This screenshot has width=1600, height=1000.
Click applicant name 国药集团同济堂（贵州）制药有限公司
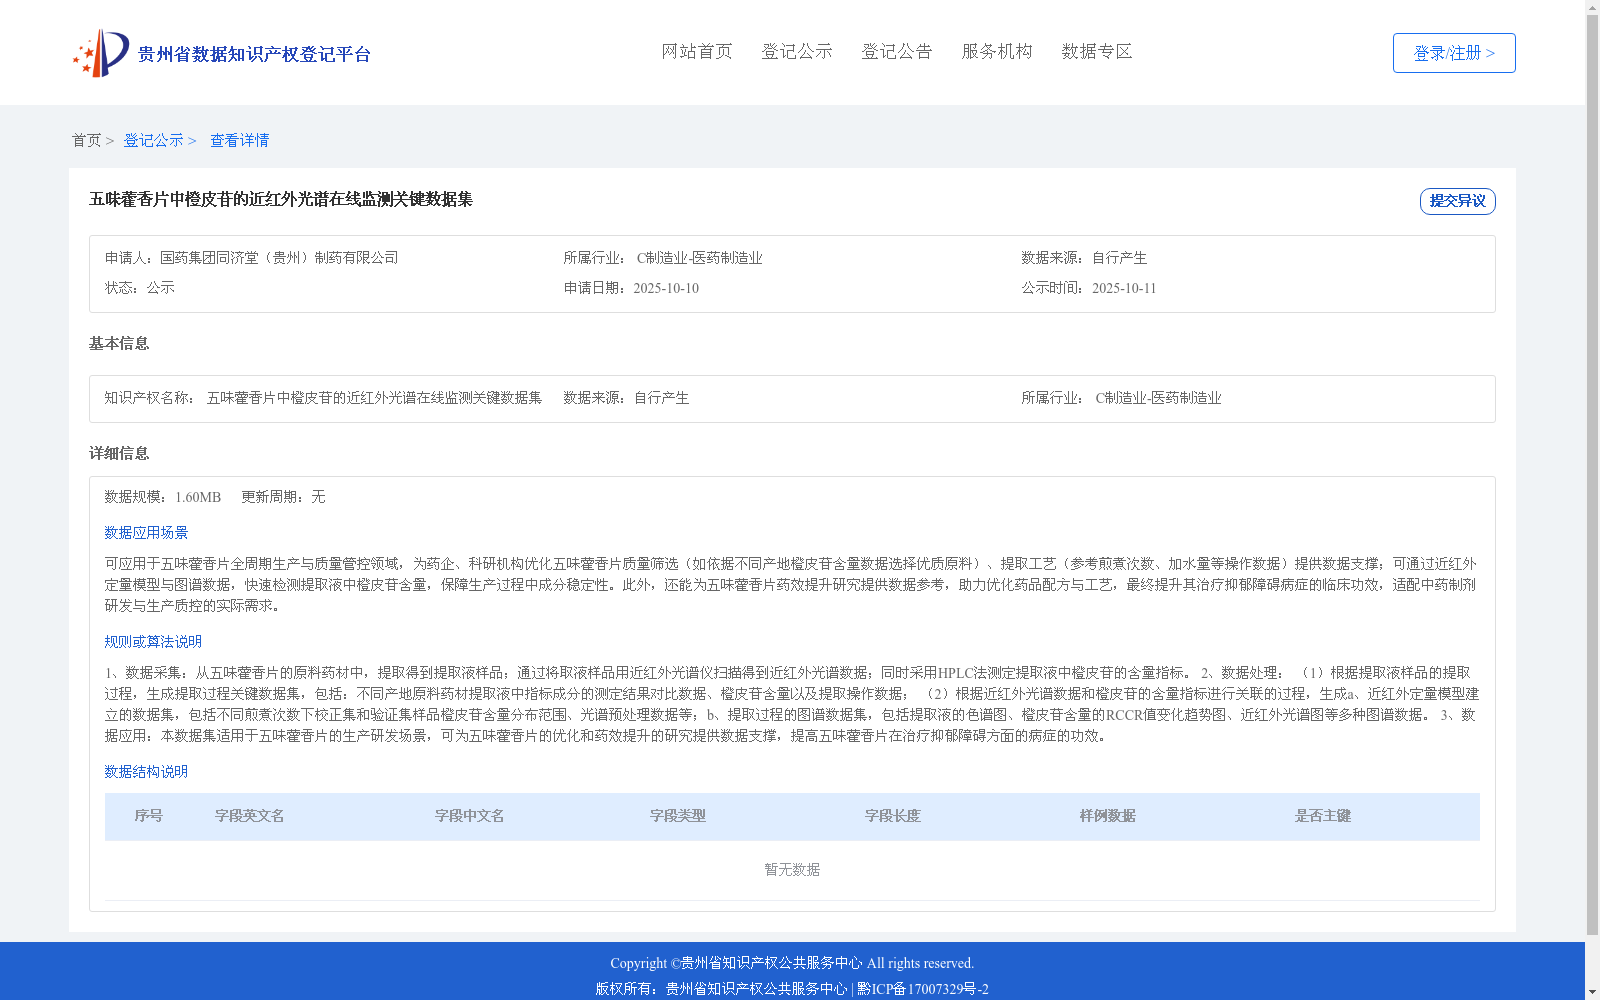279,258
